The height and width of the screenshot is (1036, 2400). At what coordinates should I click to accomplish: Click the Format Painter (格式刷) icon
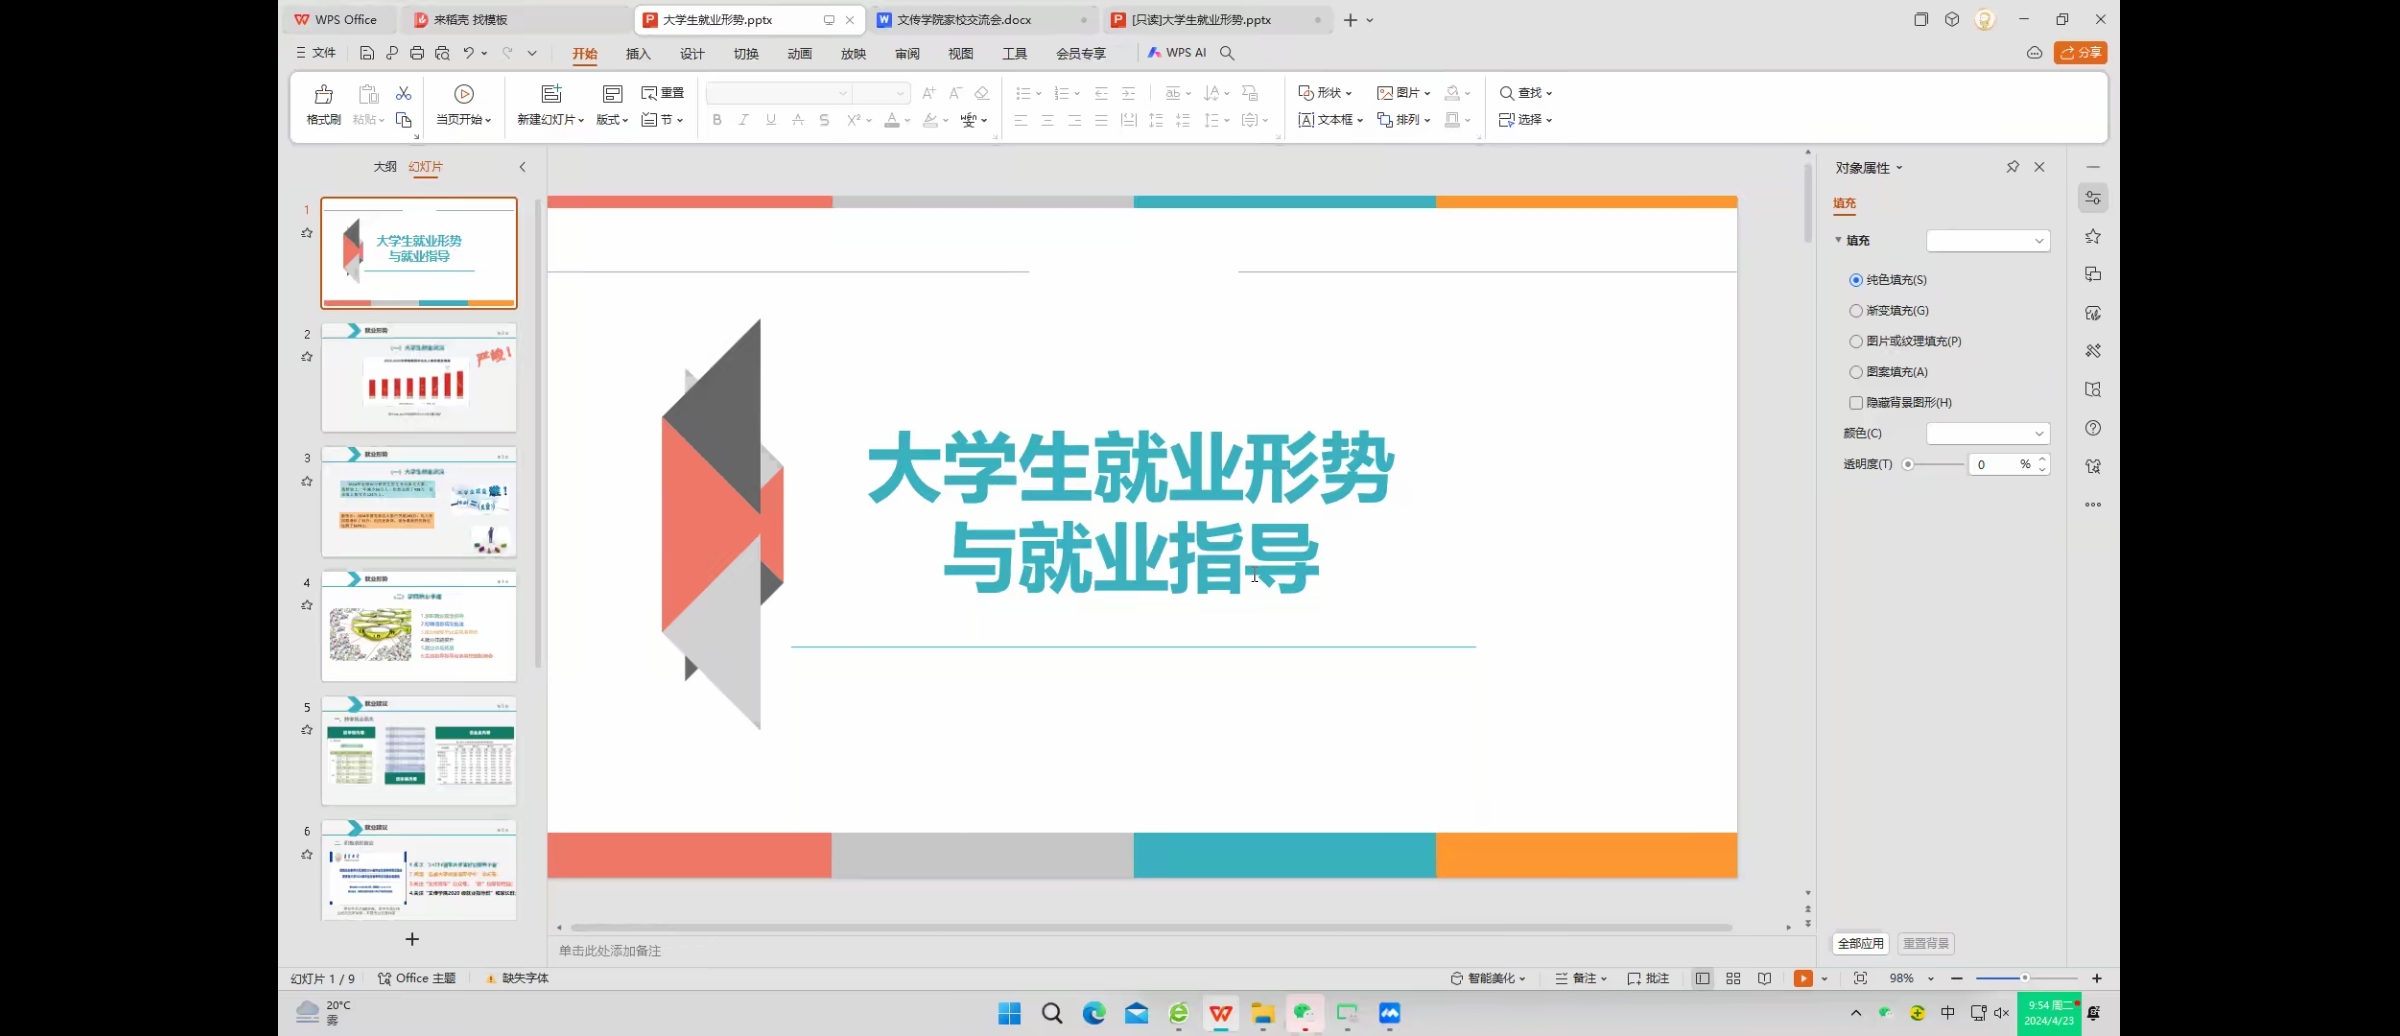click(323, 95)
